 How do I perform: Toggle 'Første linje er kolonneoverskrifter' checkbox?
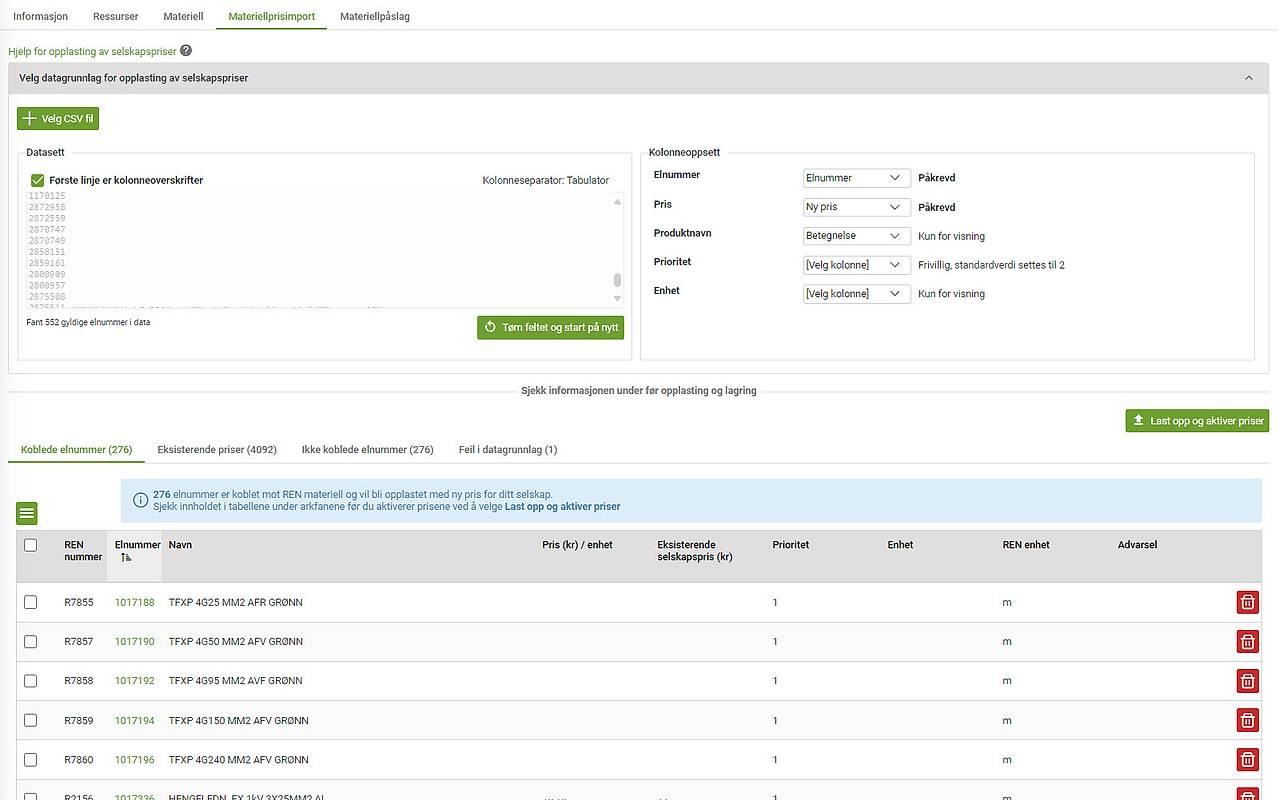(x=38, y=180)
